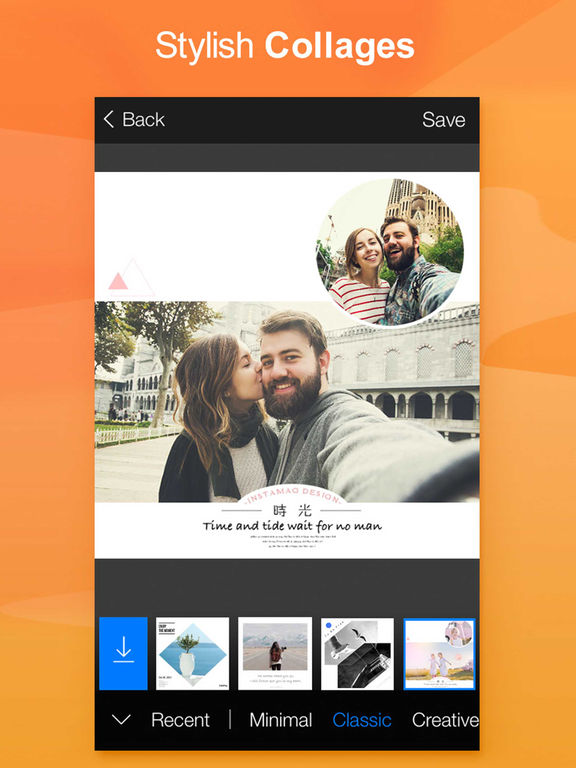Open the Creative category tab
The height and width of the screenshot is (768, 576).
click(445, 720)
